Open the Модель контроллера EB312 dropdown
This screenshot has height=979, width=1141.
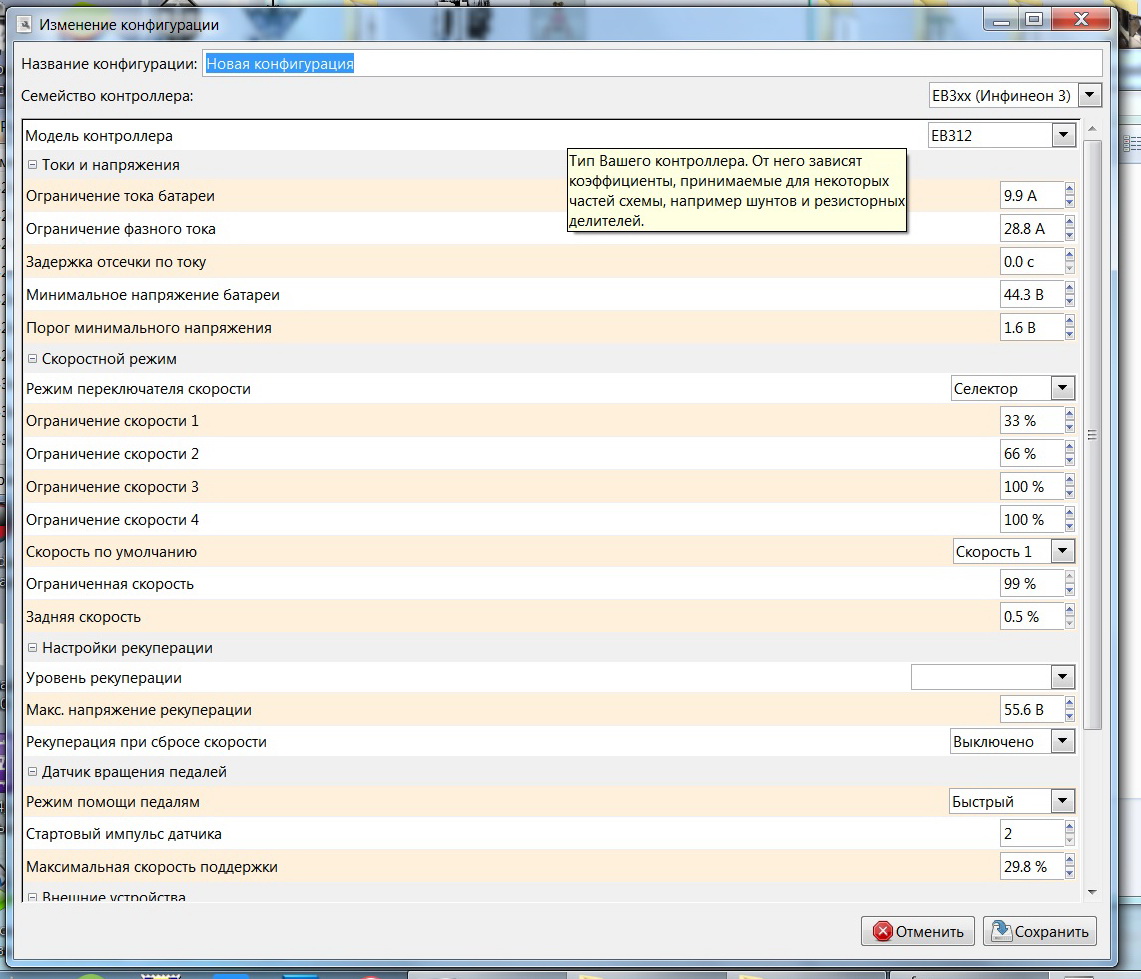(1063, 136)
